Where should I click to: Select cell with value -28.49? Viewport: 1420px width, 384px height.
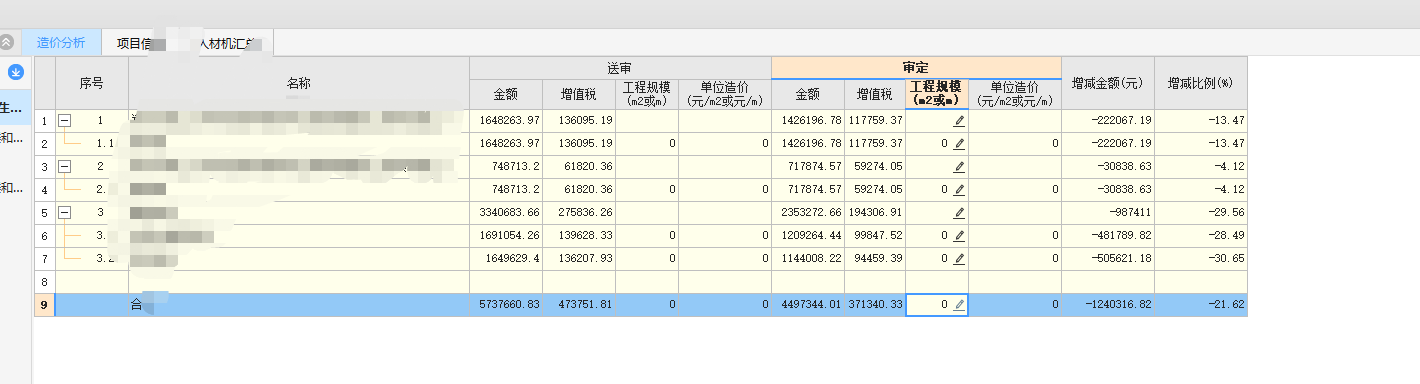[1200, 235]
